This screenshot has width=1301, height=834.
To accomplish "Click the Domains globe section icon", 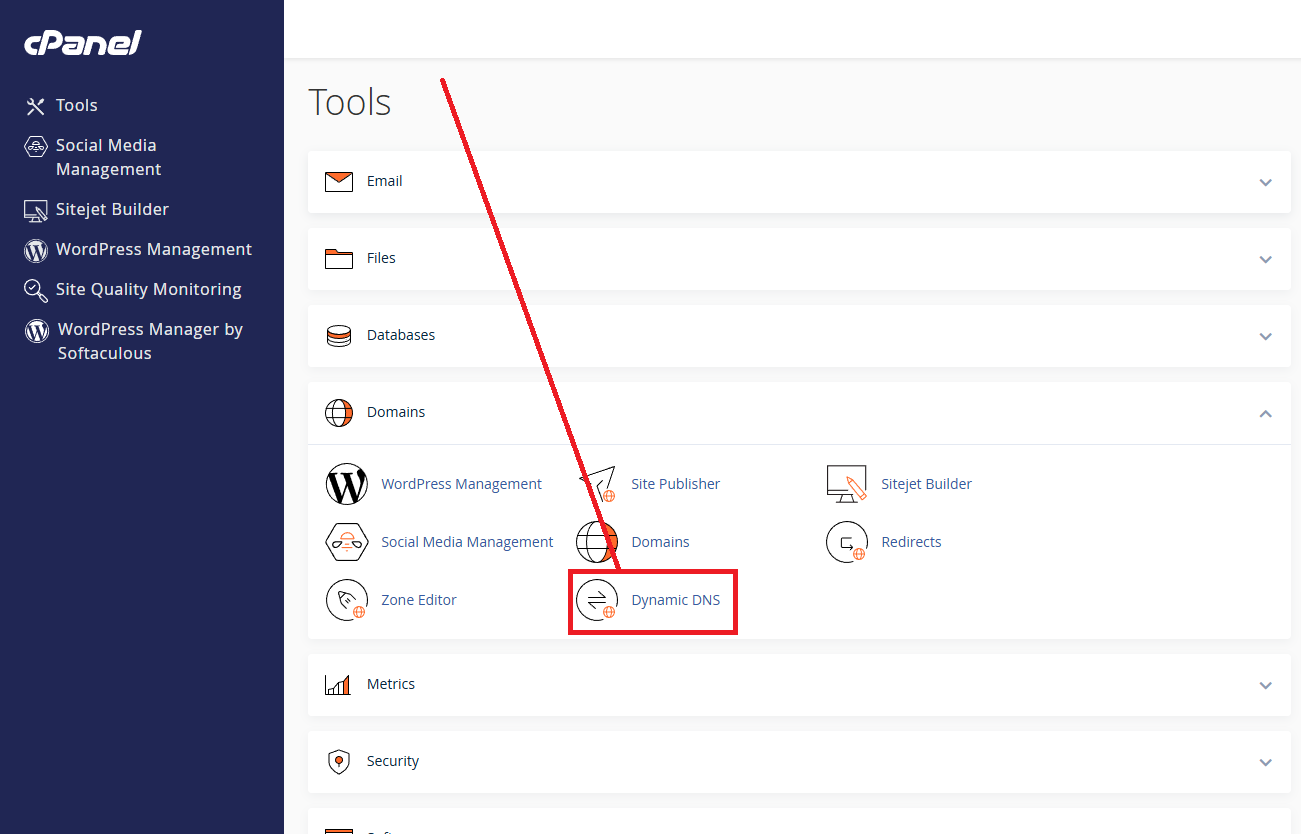I will [339, 413].
